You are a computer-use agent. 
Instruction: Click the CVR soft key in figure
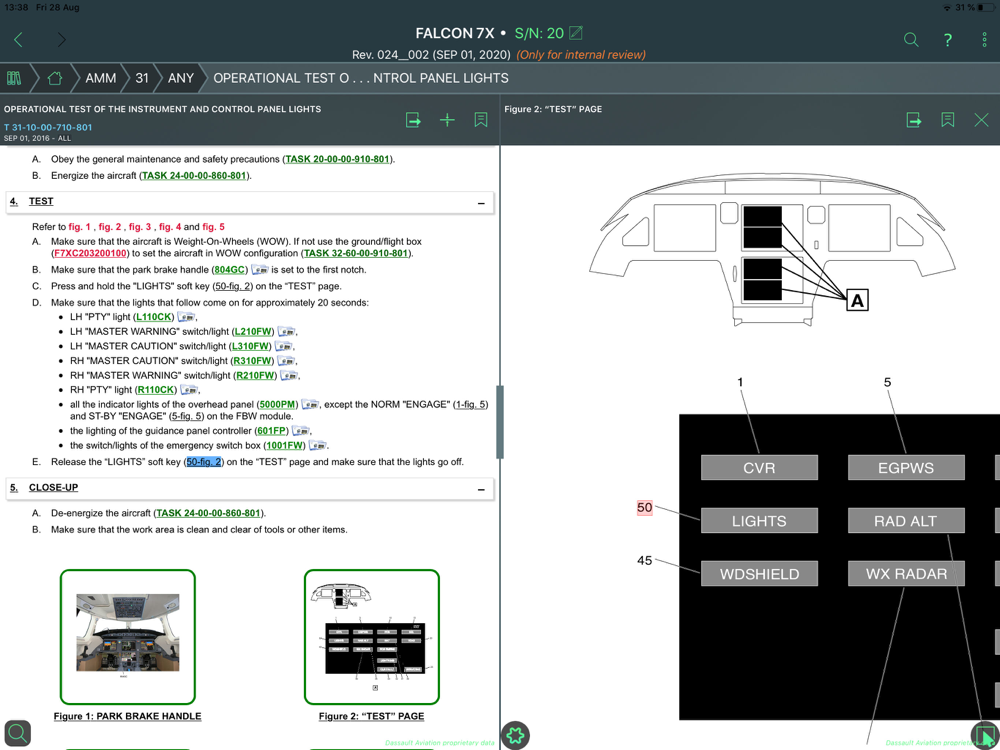point(759,467)
